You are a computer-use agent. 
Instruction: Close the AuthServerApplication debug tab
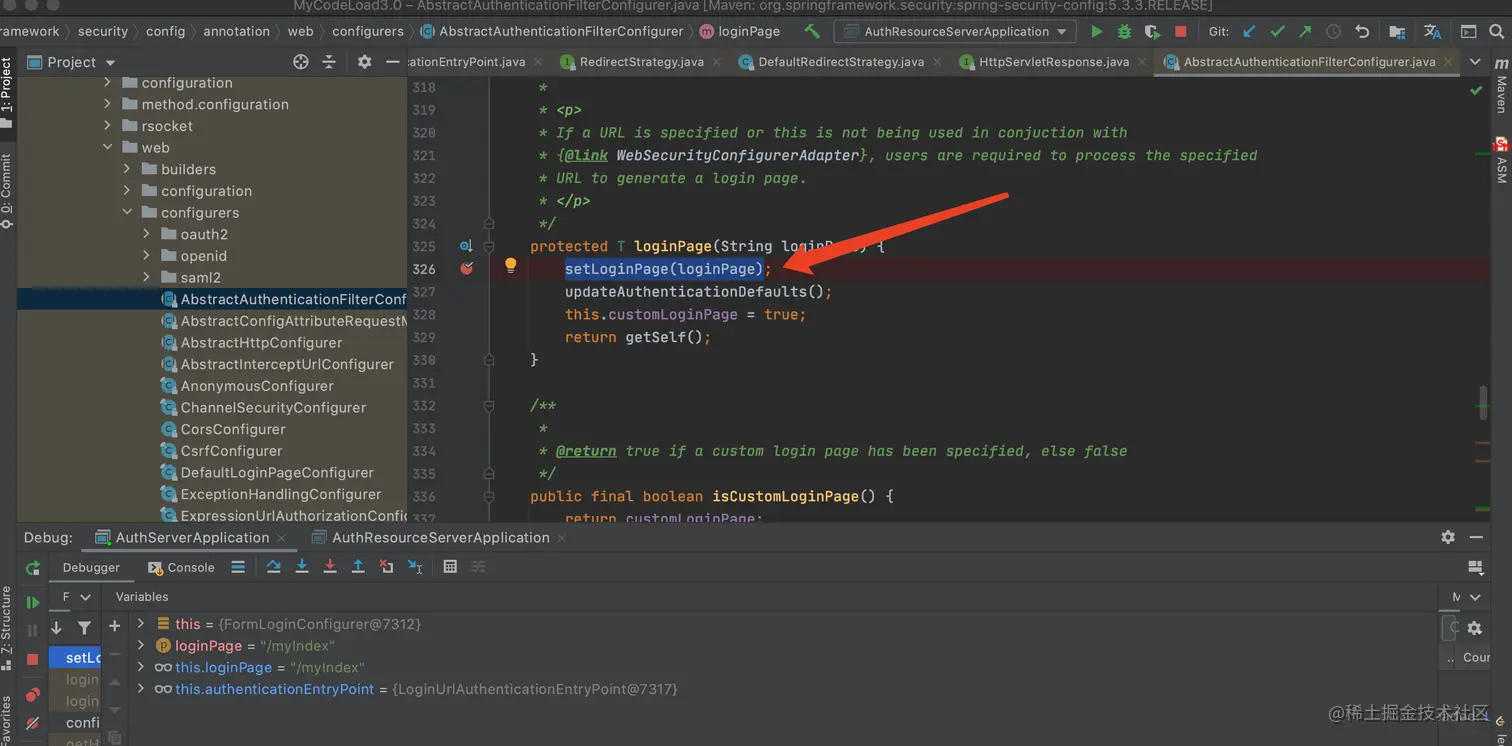pyautogui.click(x=283, y=538)
